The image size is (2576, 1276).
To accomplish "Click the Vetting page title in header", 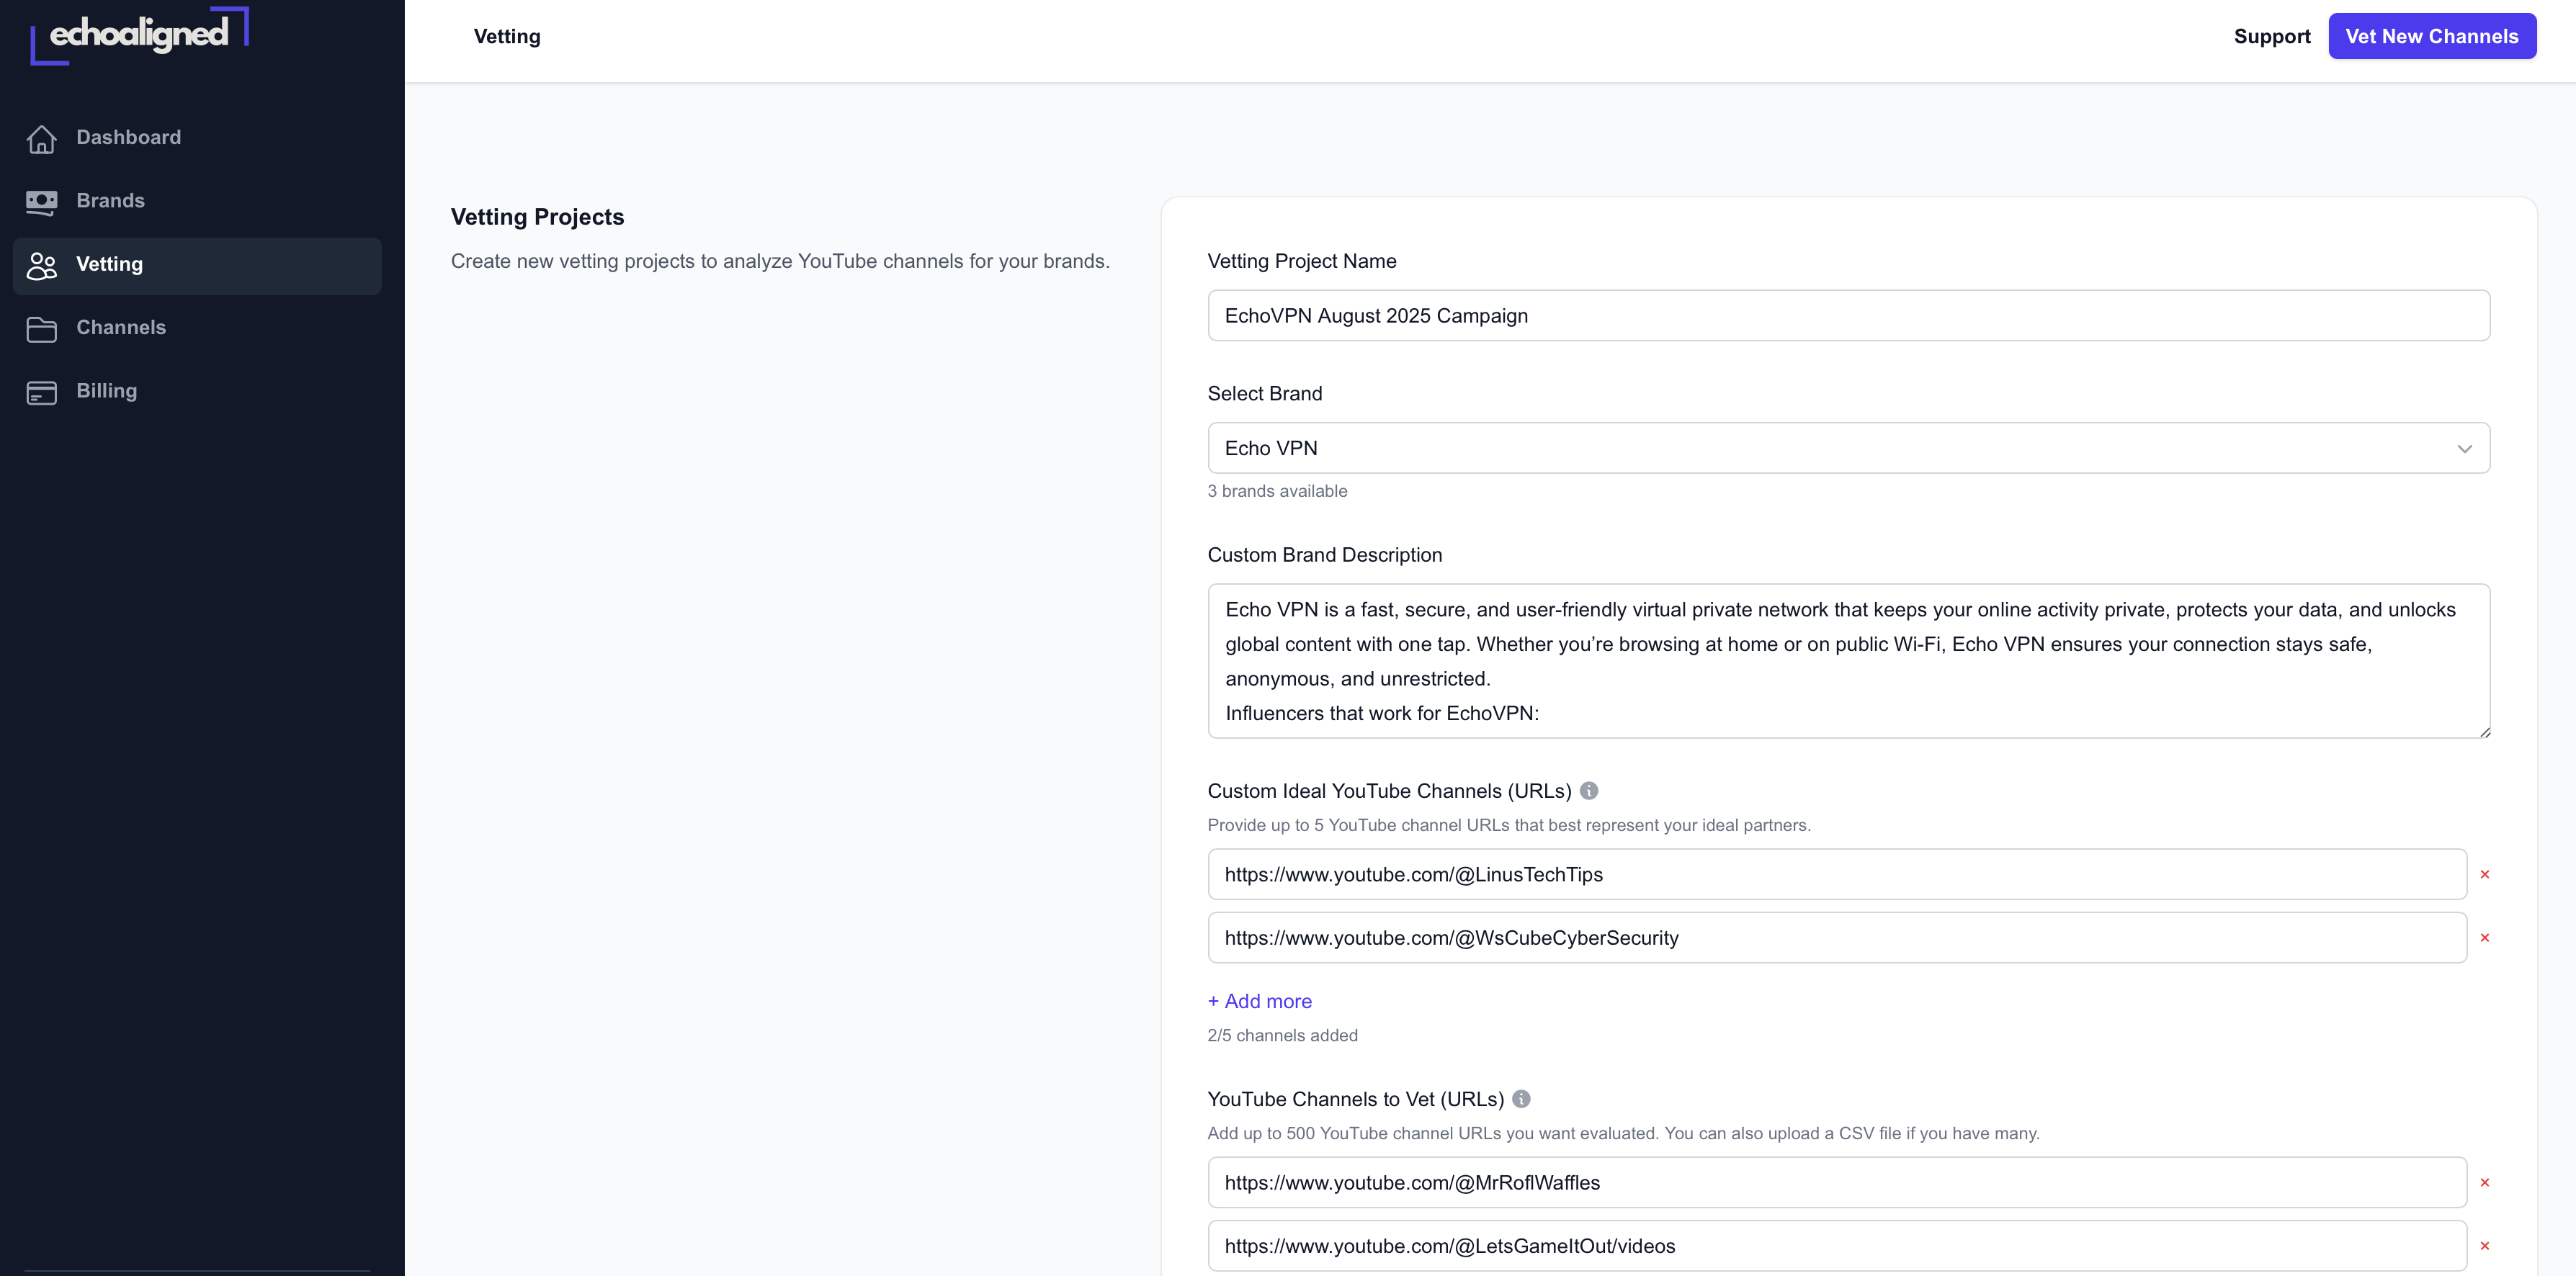I will tap(507, 36).
